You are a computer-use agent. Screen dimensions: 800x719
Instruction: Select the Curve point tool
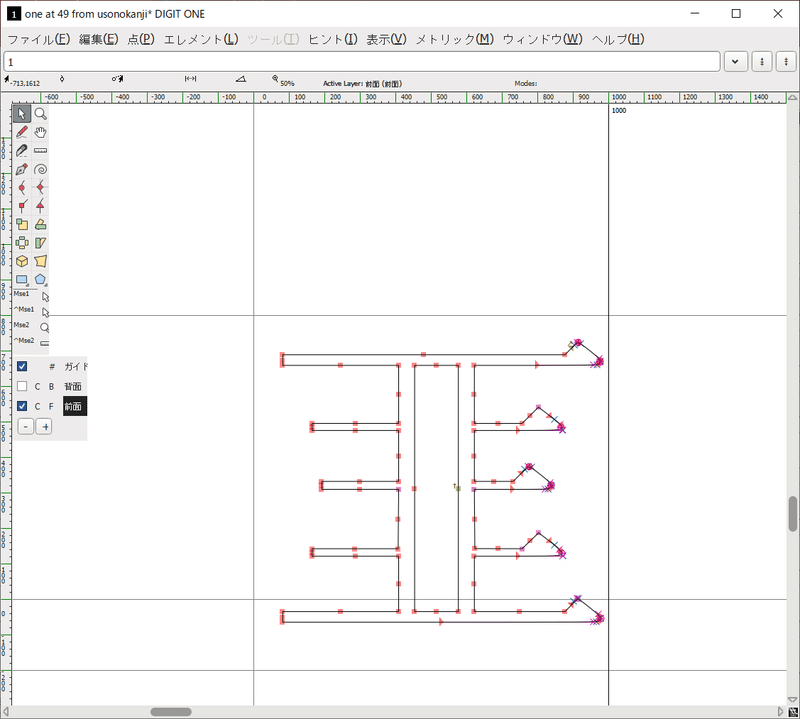(x=21, y=187)
